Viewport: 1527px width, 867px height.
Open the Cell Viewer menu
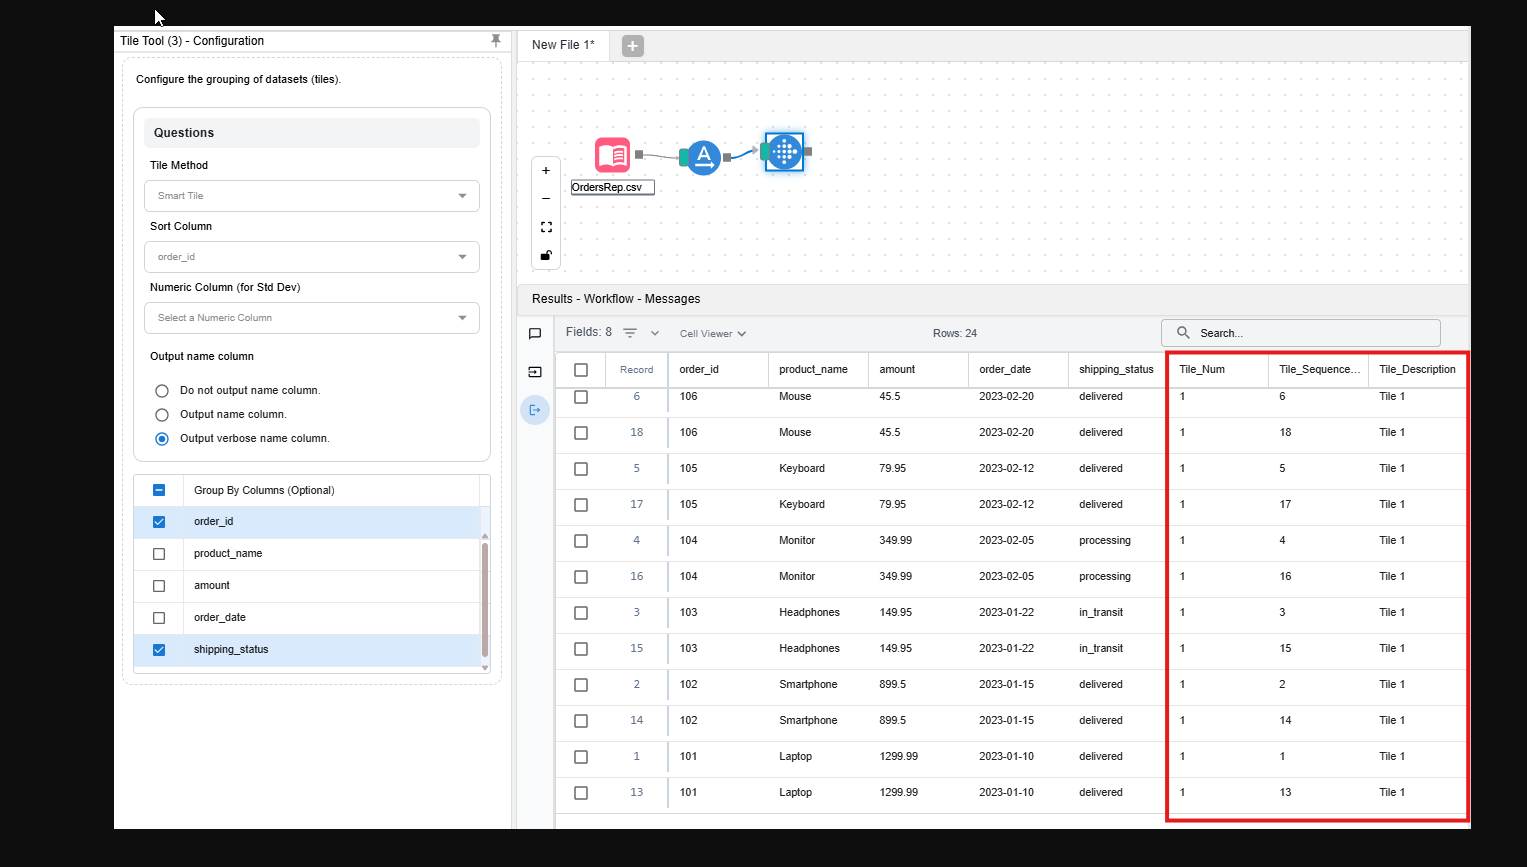tap(712, 334)
